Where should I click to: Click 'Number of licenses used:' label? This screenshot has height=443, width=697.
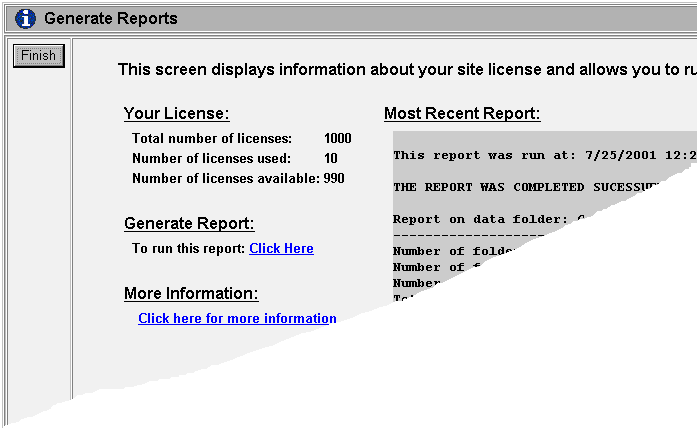coord(211,158)
